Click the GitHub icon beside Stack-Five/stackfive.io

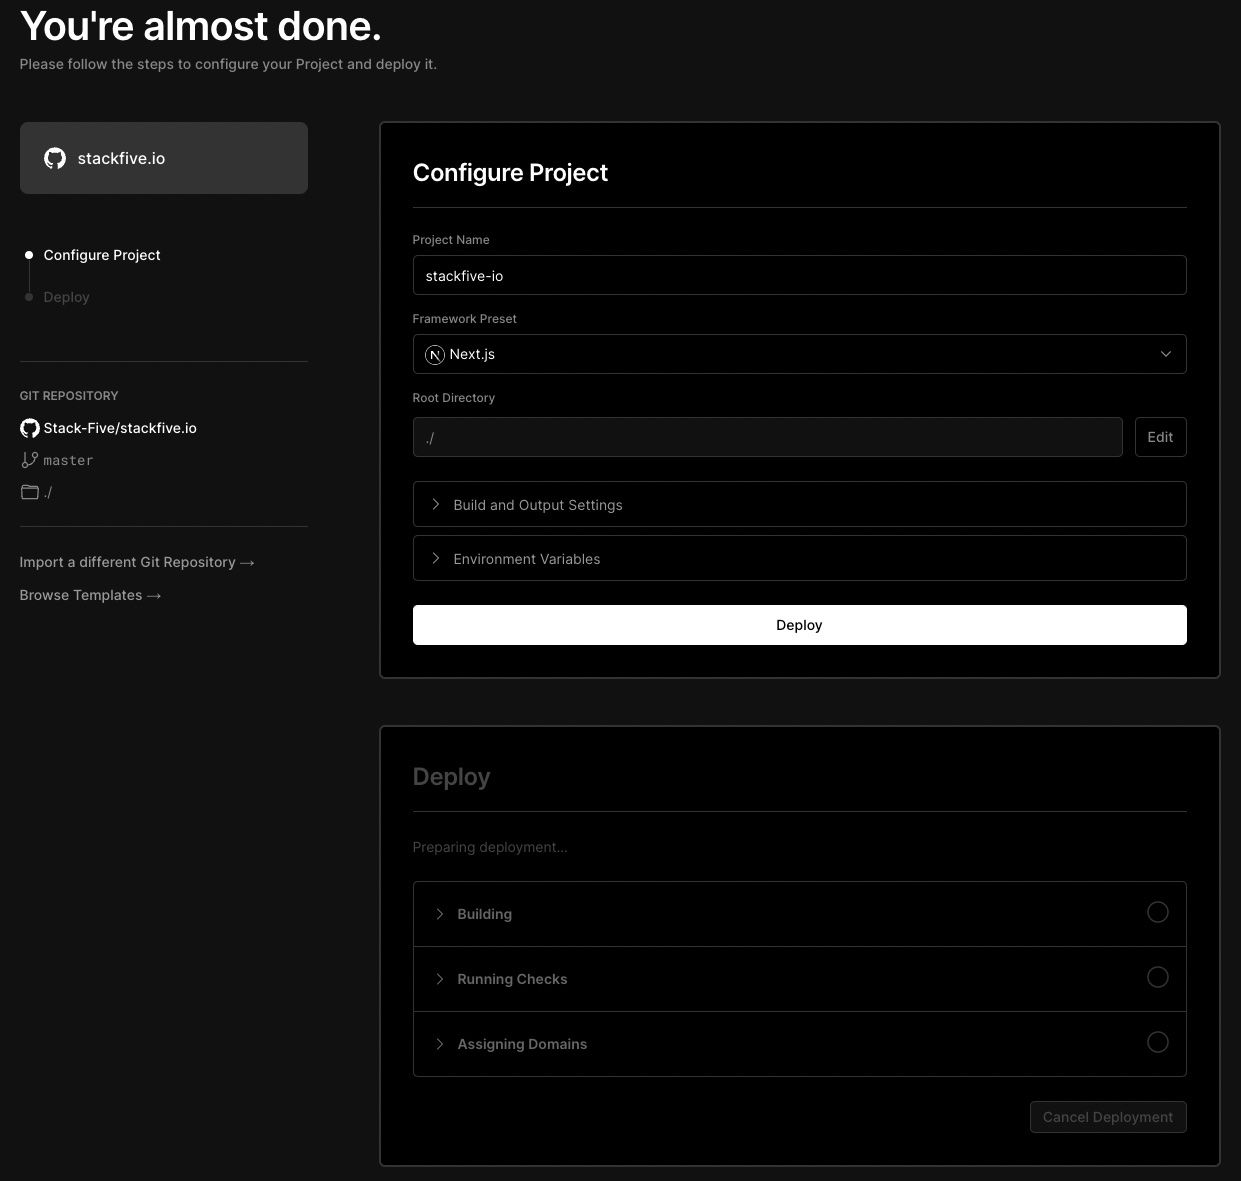pos(30,428)
